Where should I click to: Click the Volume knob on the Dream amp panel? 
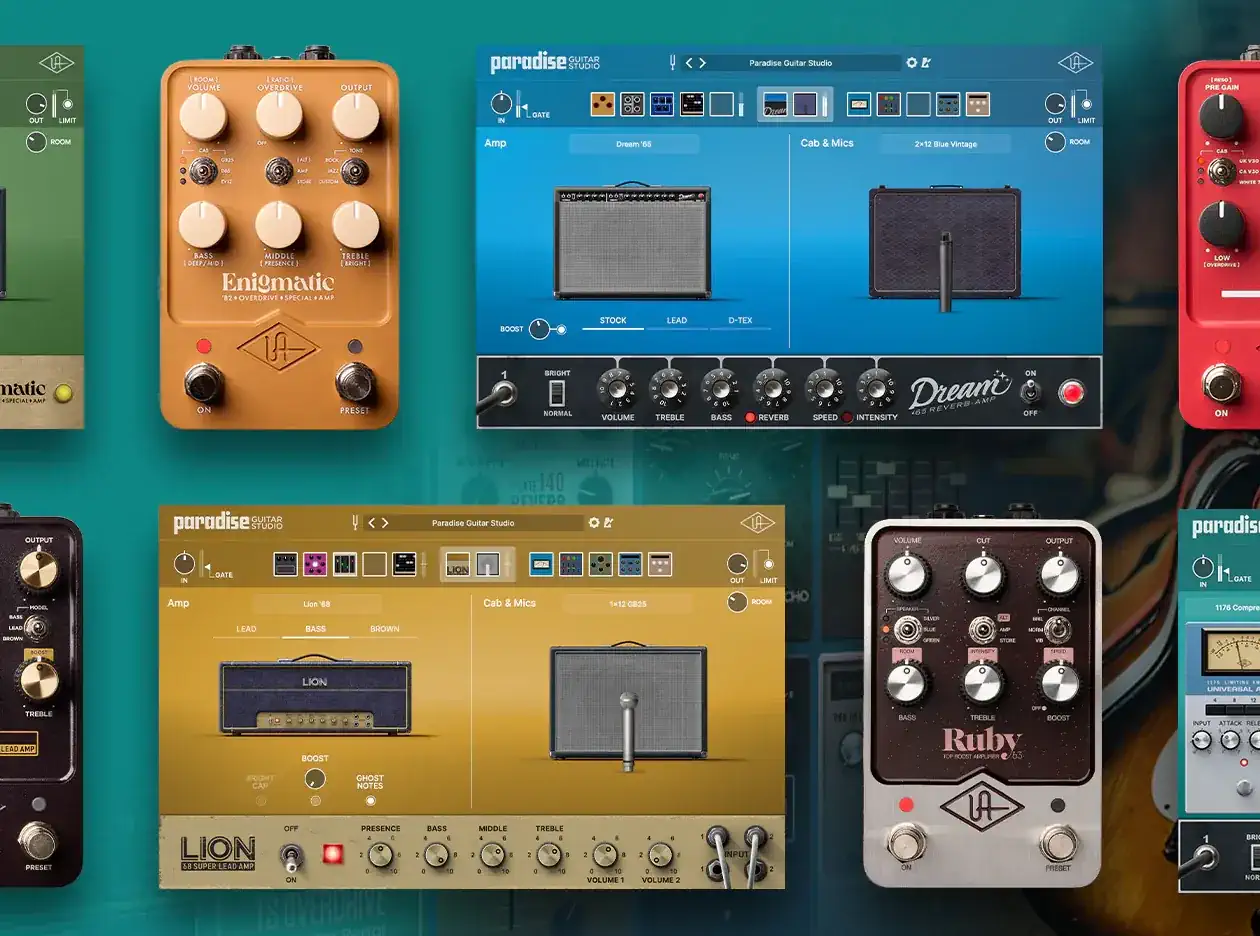(x=617, y=388)
